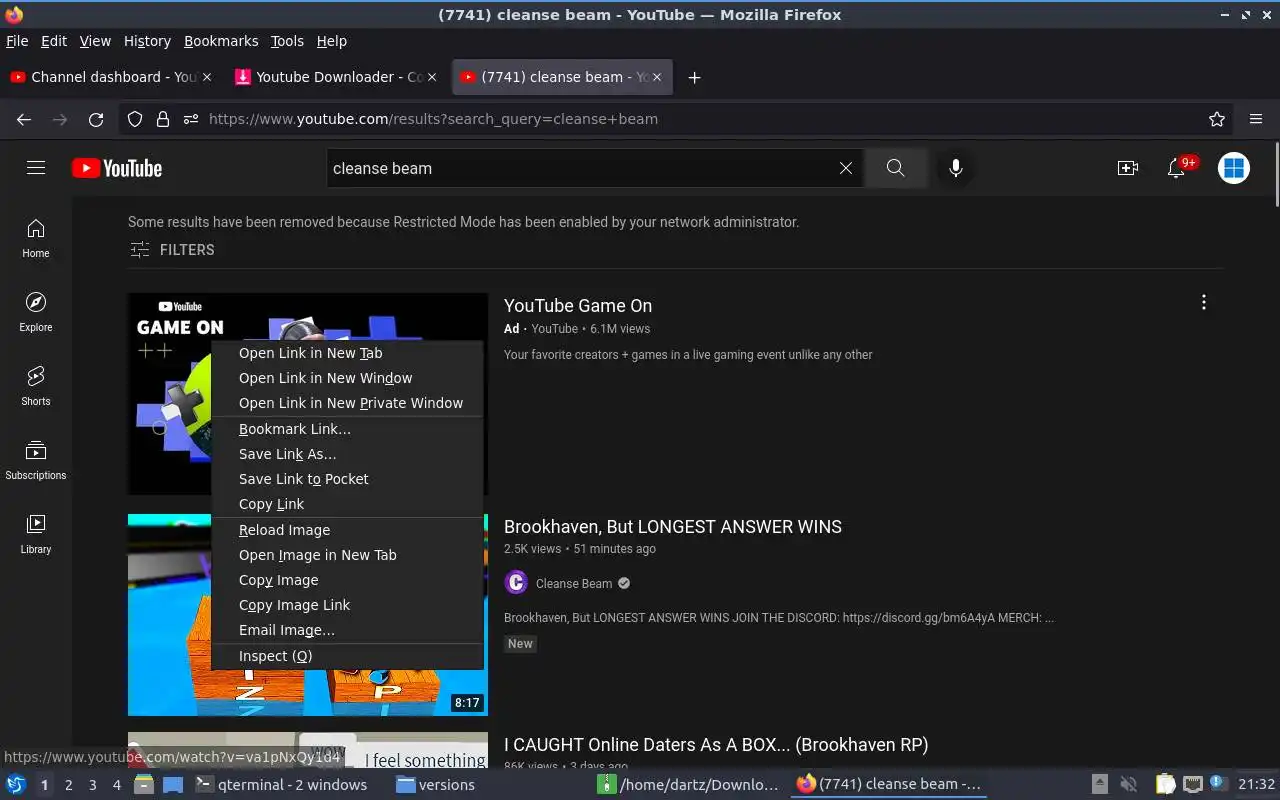Choose Copy Image from context menu
The width and height of the screenshot is (1280, 800).
point(348,580)
